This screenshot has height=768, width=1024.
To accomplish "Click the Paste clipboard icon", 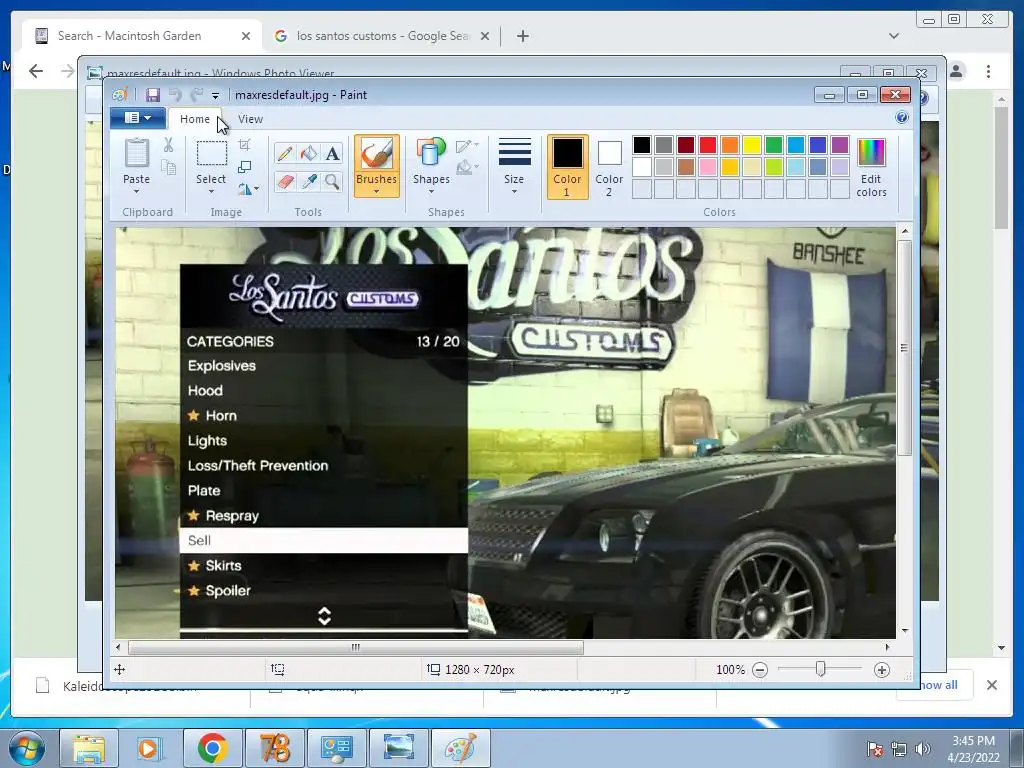I will pyautogui.click(x=136, y=153).
